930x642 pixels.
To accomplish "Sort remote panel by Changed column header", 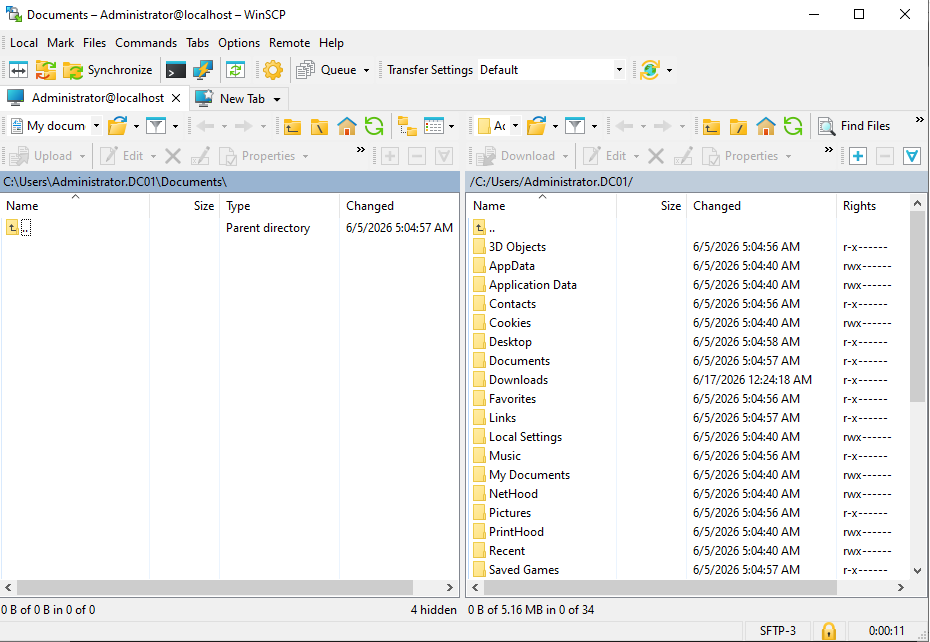I will coord(761,205).
